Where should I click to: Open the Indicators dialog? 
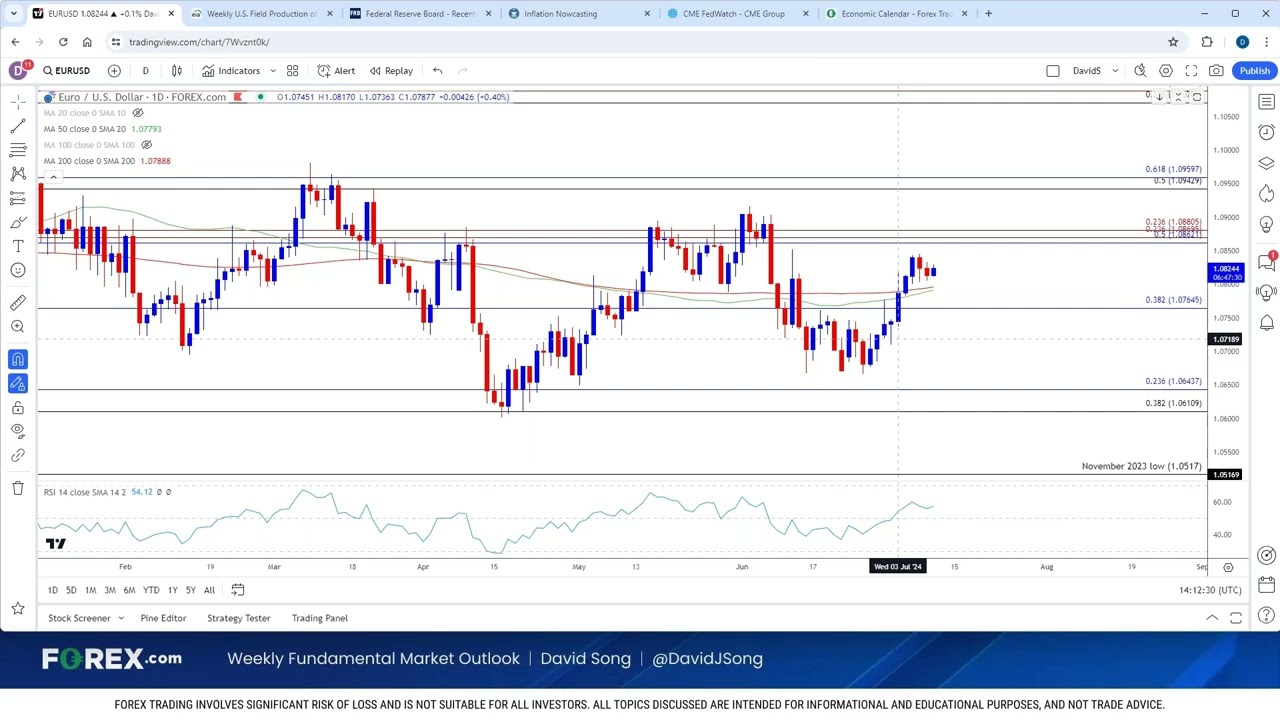231,71
